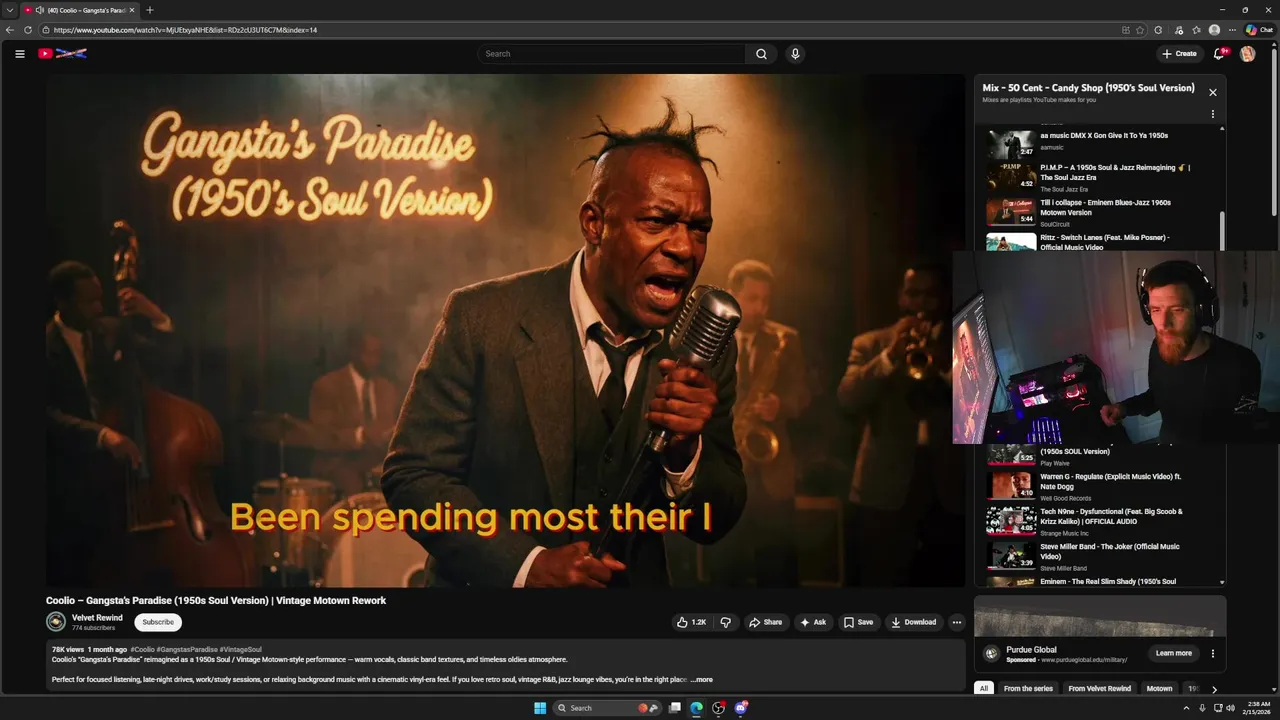Open the tab search dropdown arrow
This screenshot has width=1280, height=720.
[10, 10]
